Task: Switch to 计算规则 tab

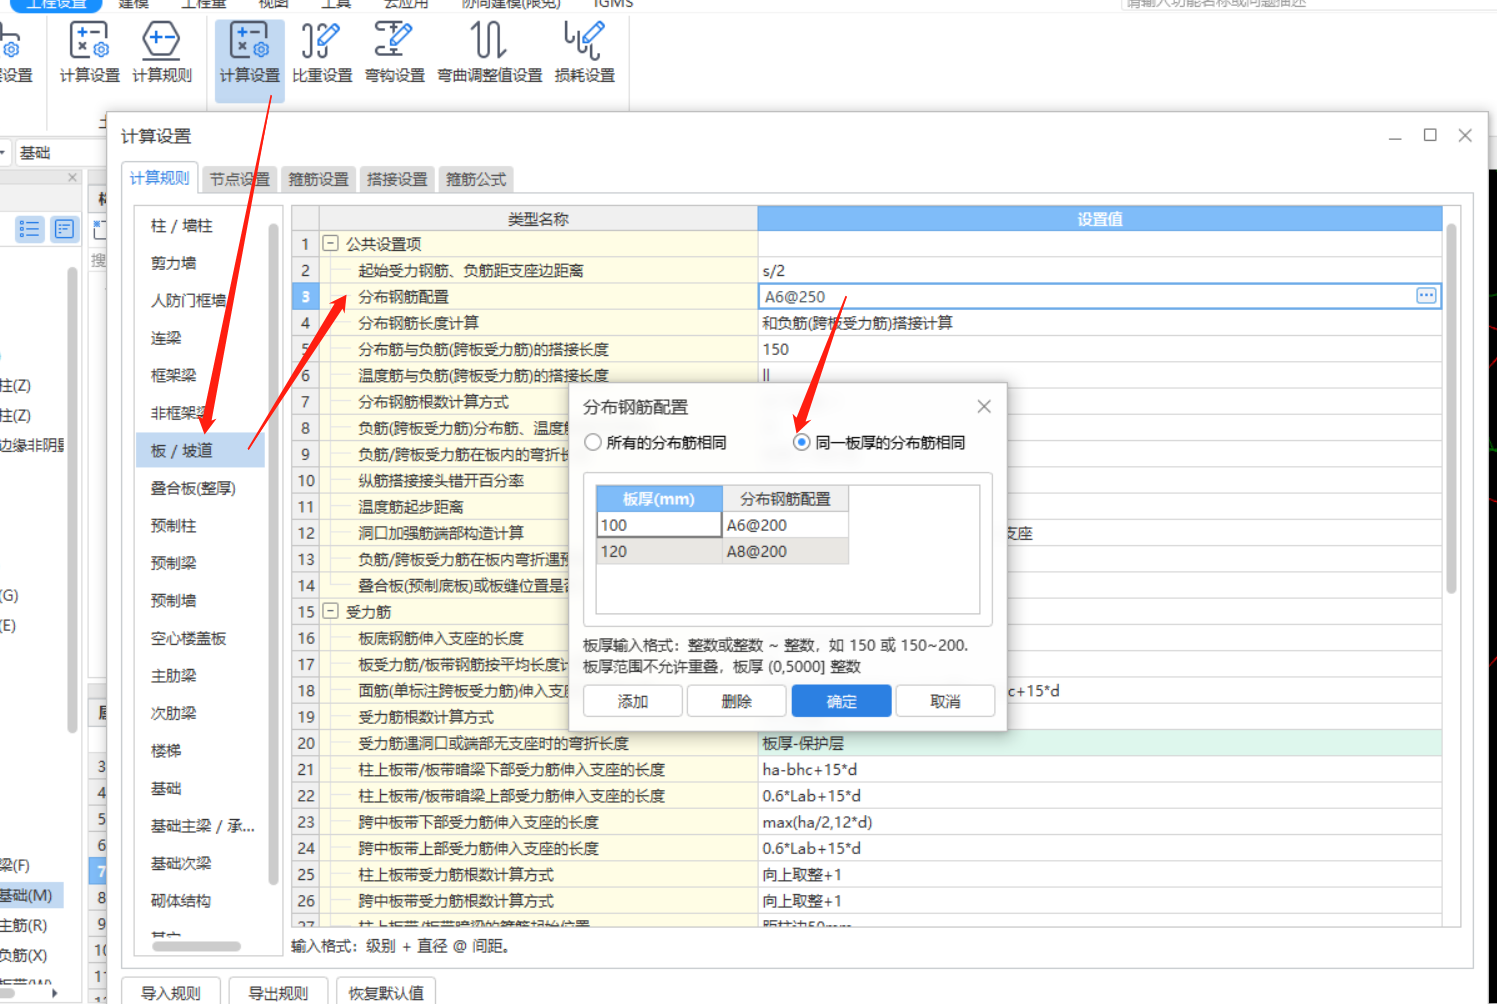Action: (x=159, y=178)
